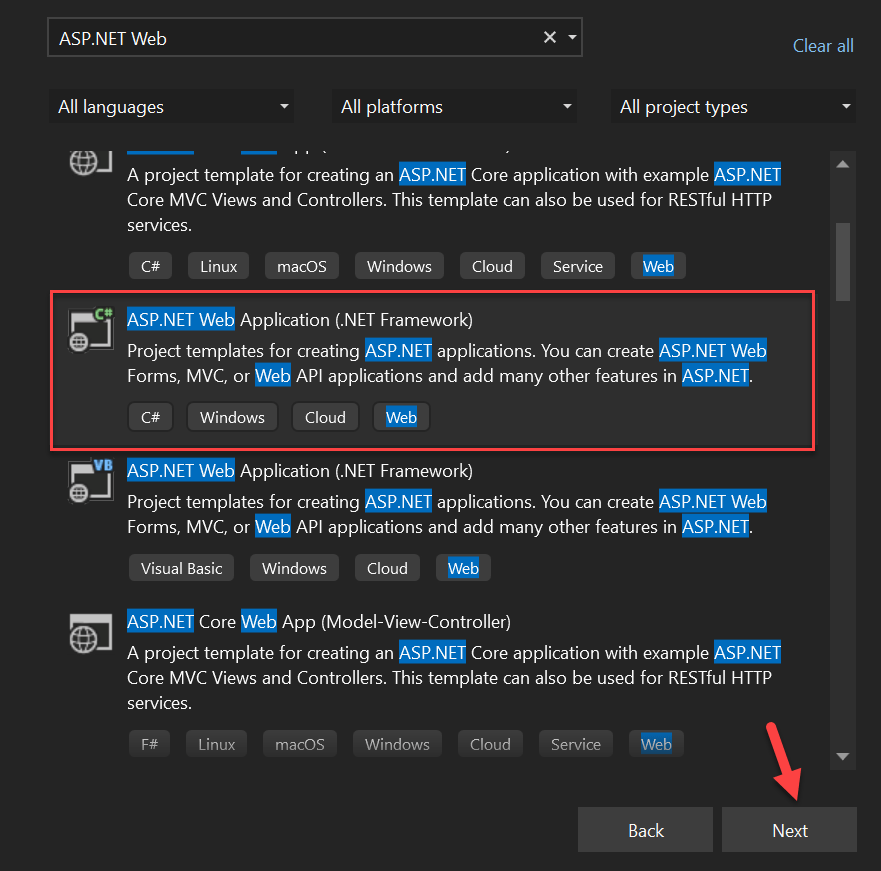The image size is (881, 871).
Task: Click the Windows tag under the Visual Basic template
Action: click(294, 568)
